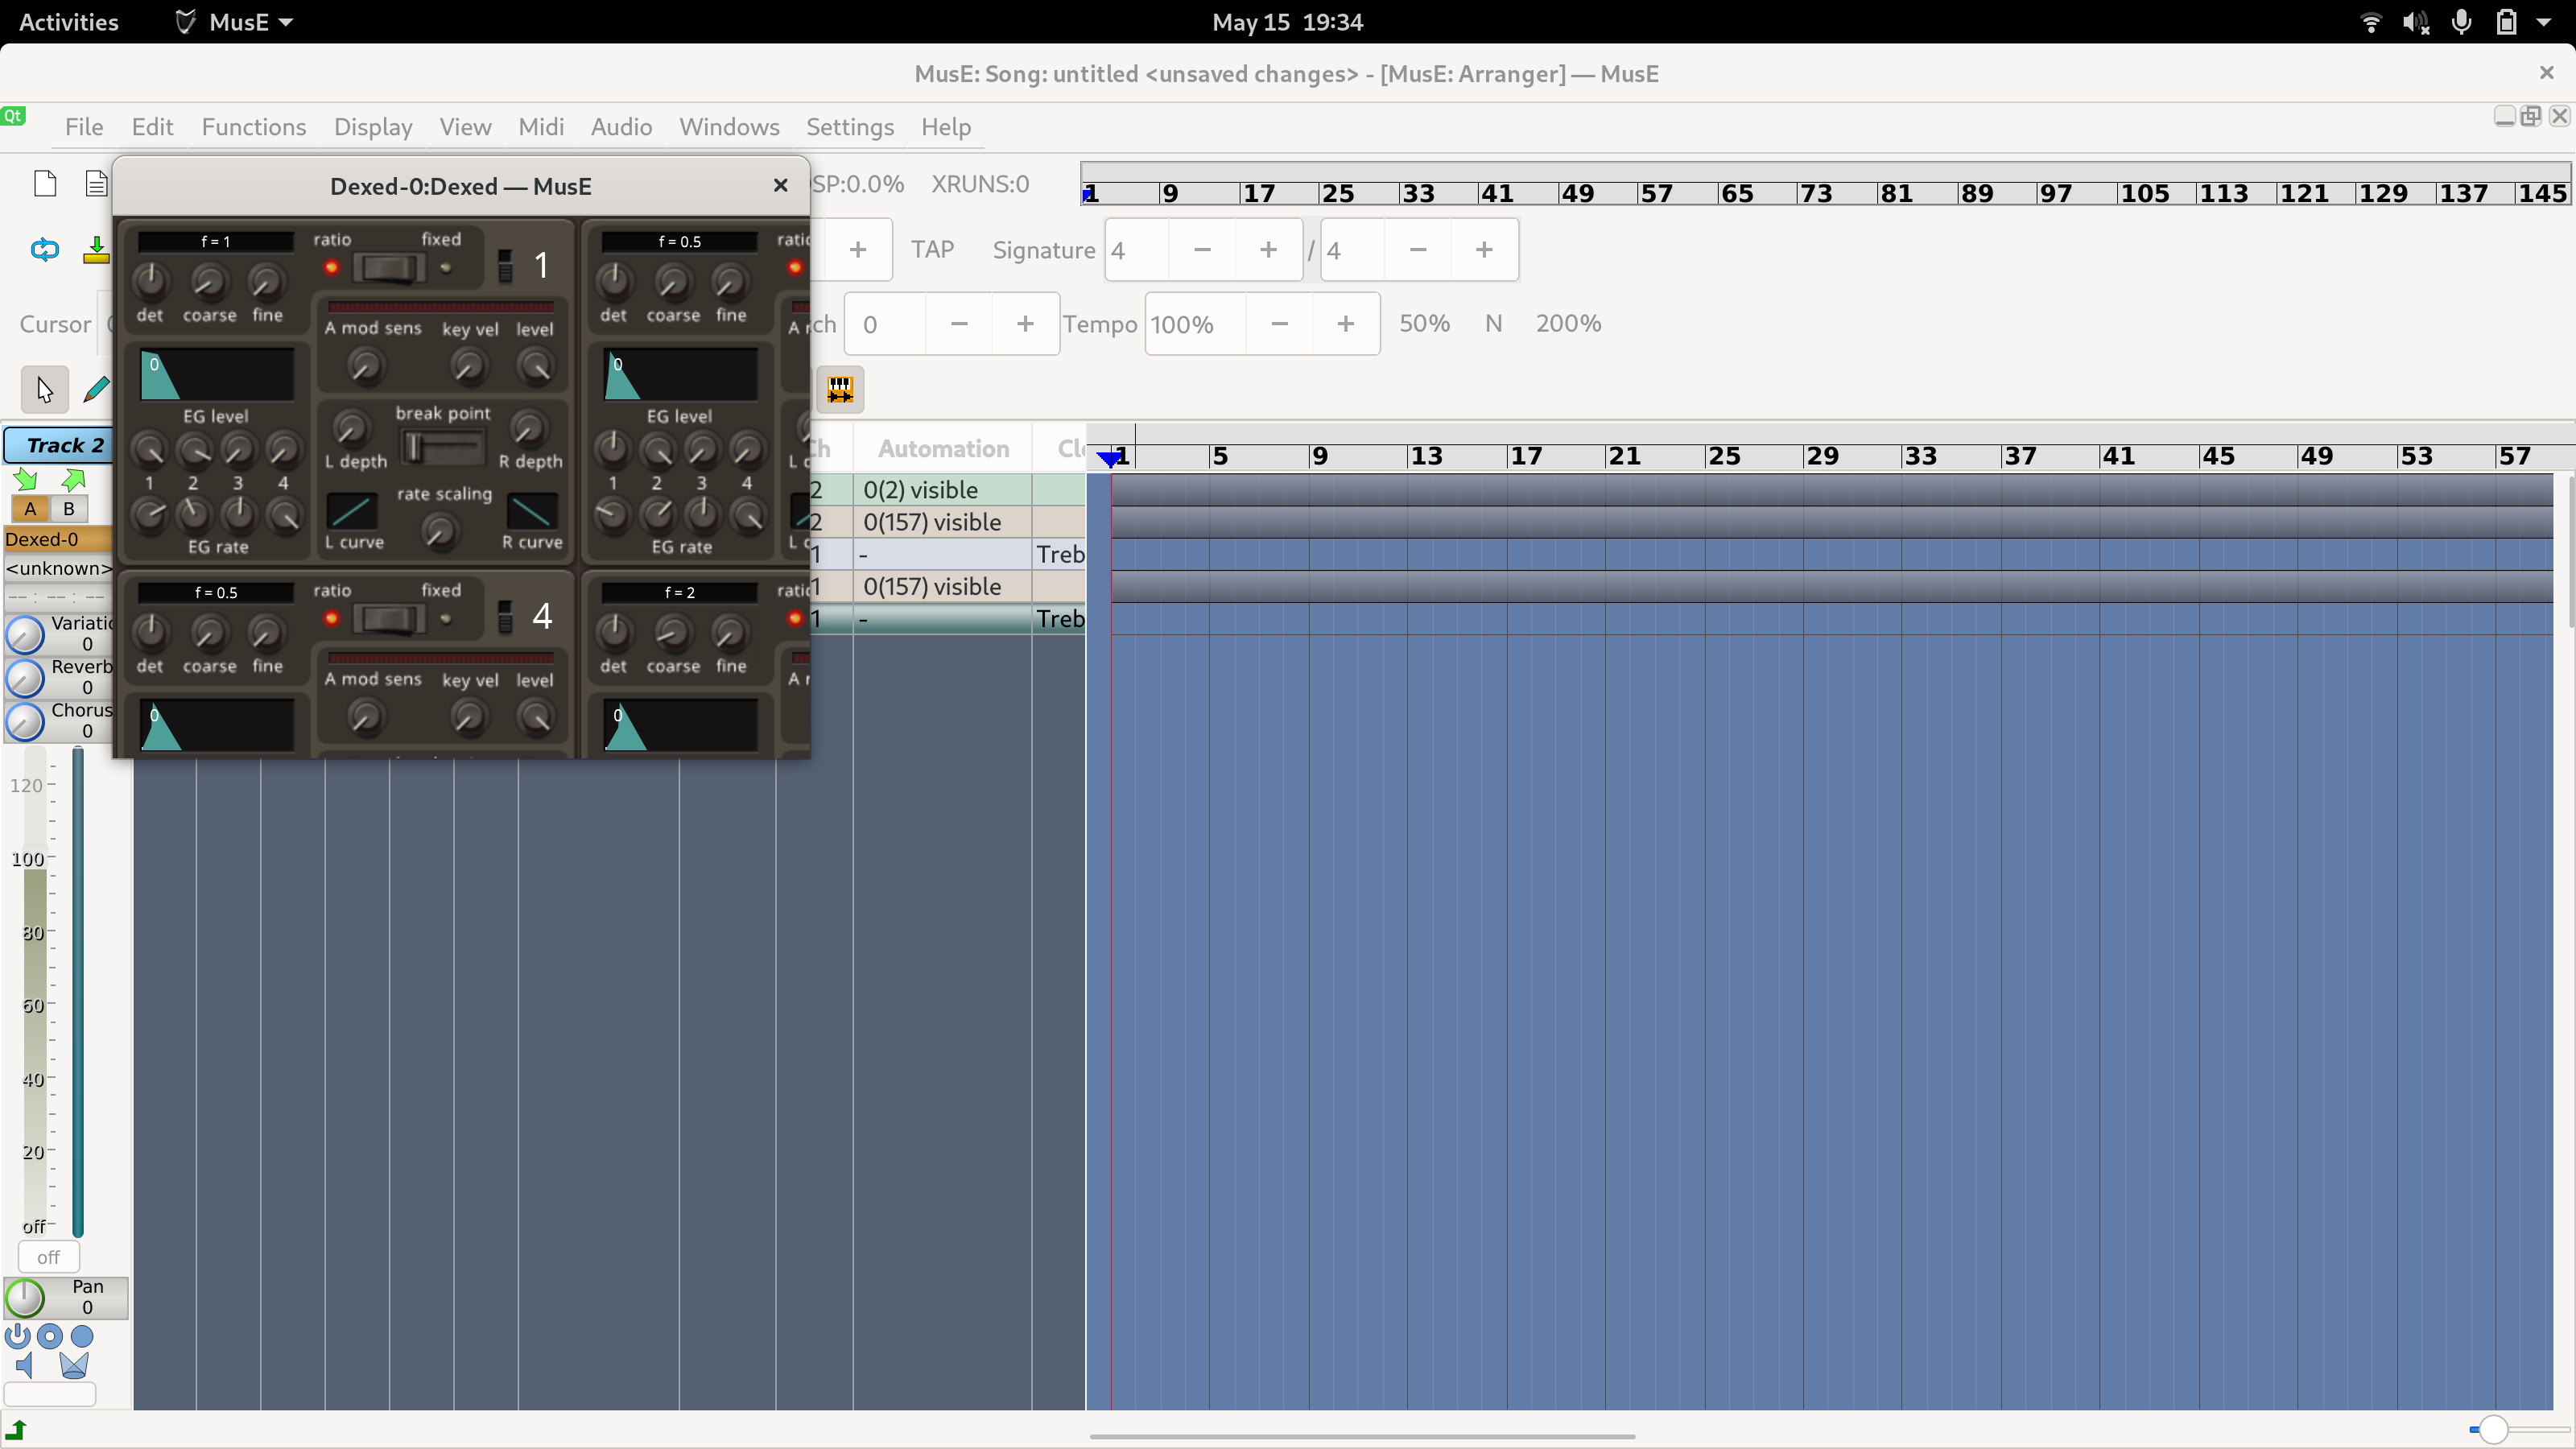
Task: Increase the time signature numerator with the plus stepper
Action: coord(1267,249)
